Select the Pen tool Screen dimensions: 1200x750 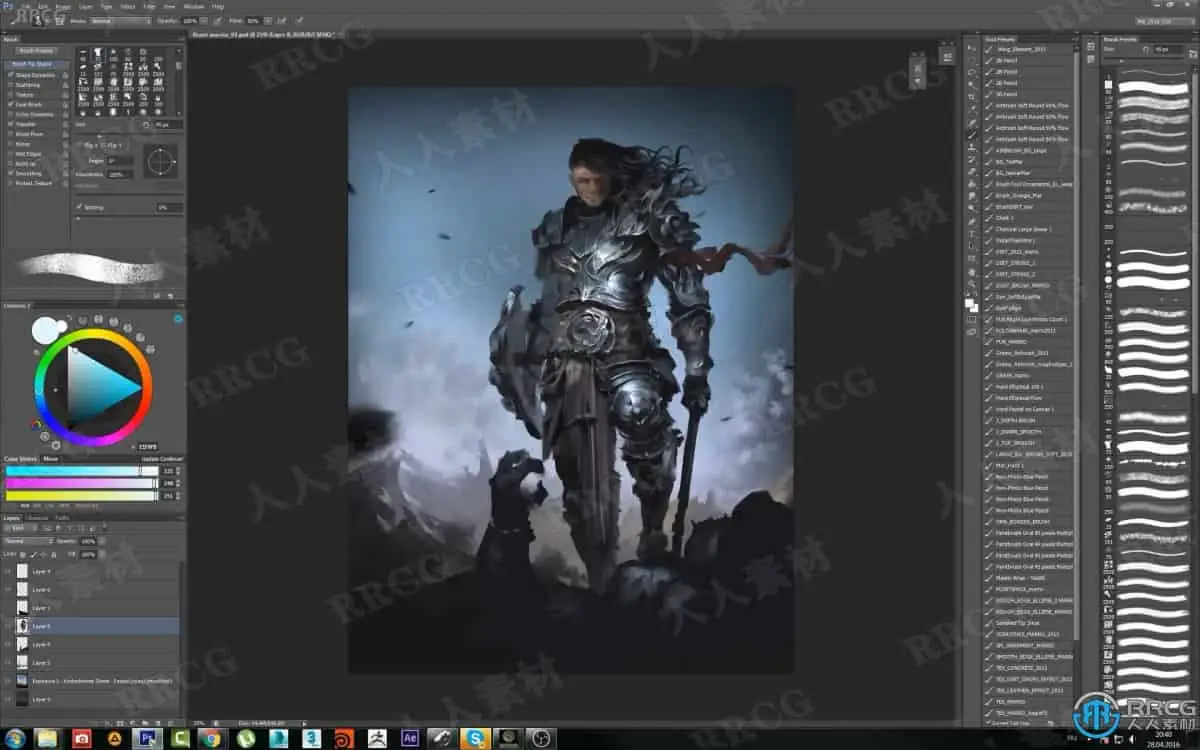pos(970,219)
